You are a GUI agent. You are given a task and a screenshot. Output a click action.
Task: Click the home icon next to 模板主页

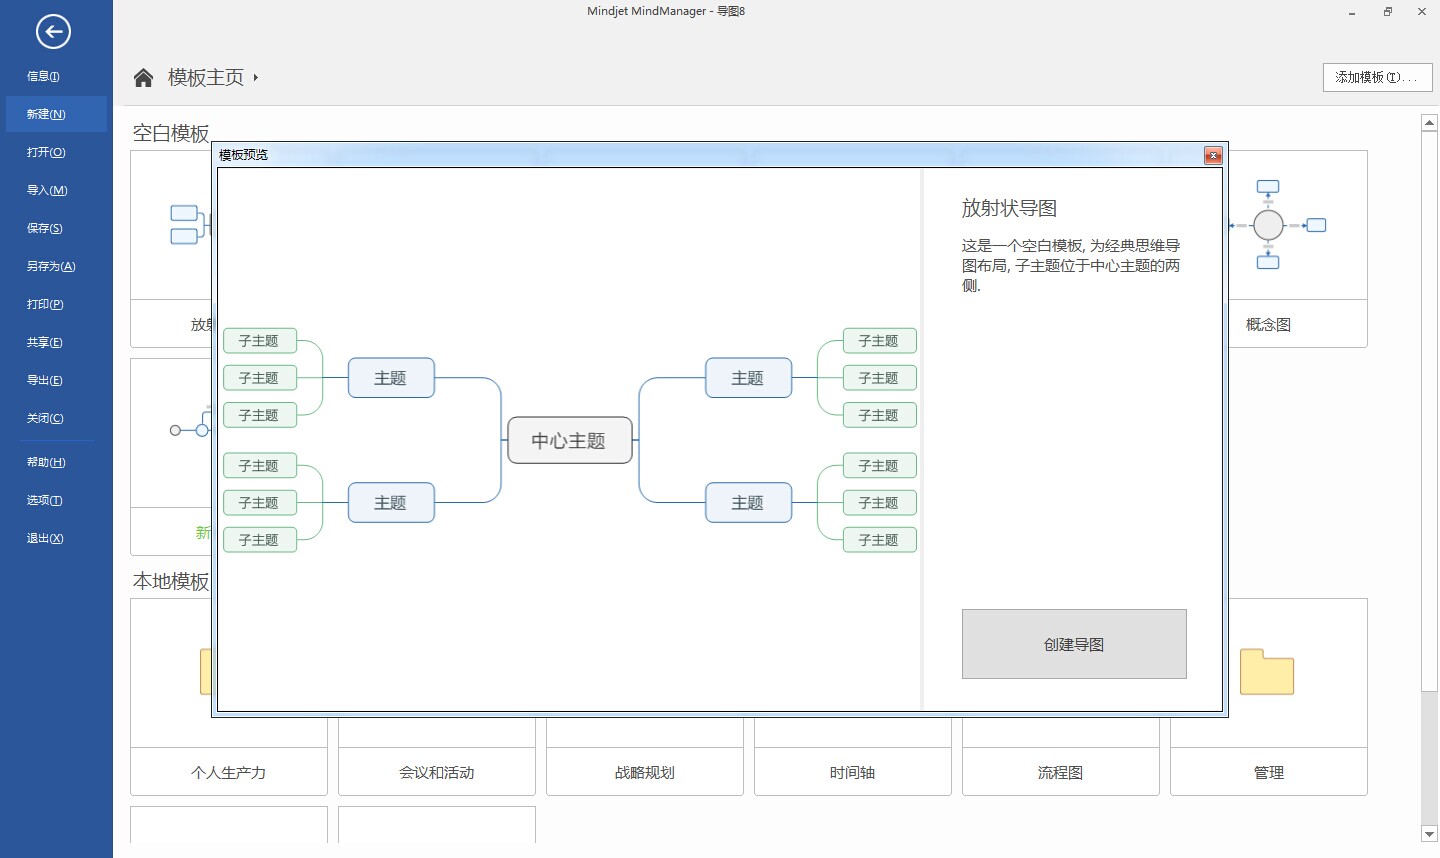coord(143,76)
